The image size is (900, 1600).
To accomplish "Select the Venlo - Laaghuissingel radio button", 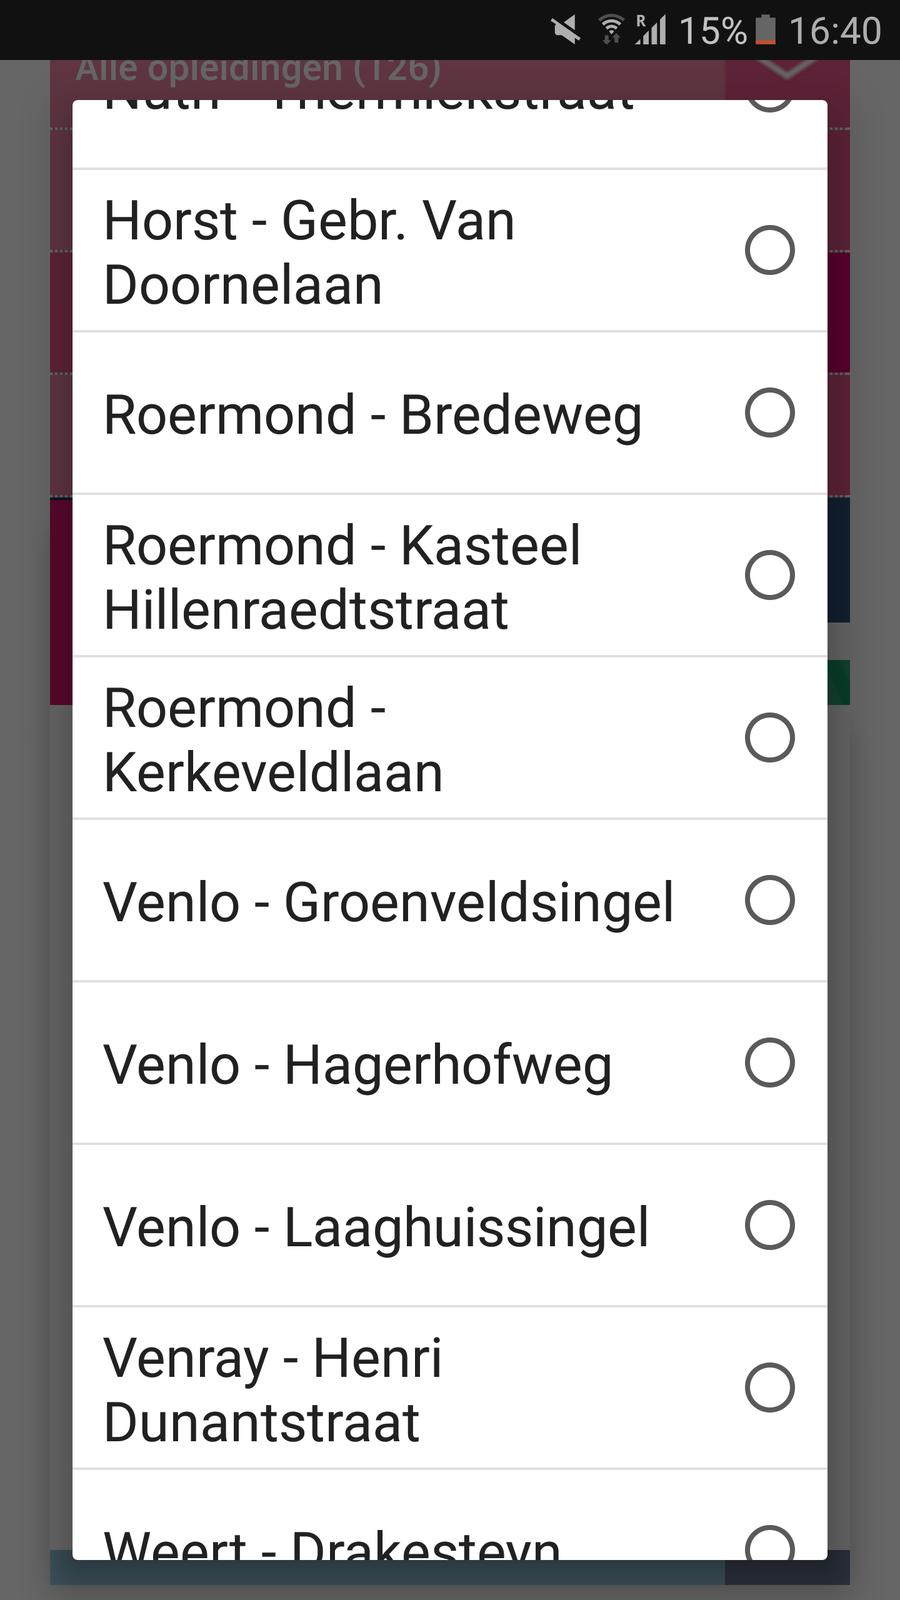I will tap(769, 1225).
